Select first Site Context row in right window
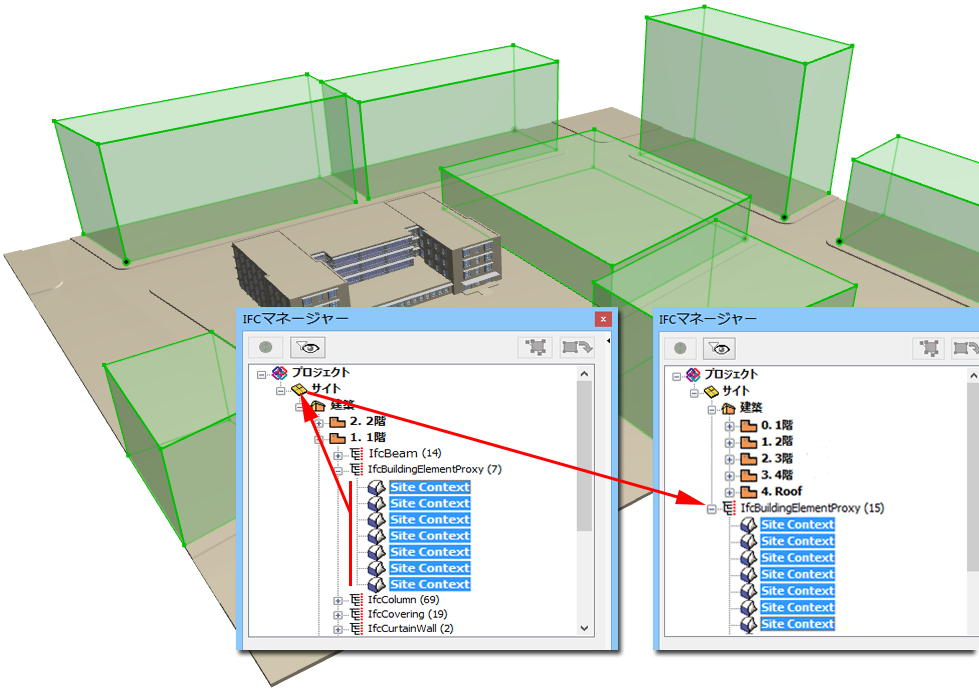Image resolution: width=979 pixels, height=694 pixels. (797, 525)
